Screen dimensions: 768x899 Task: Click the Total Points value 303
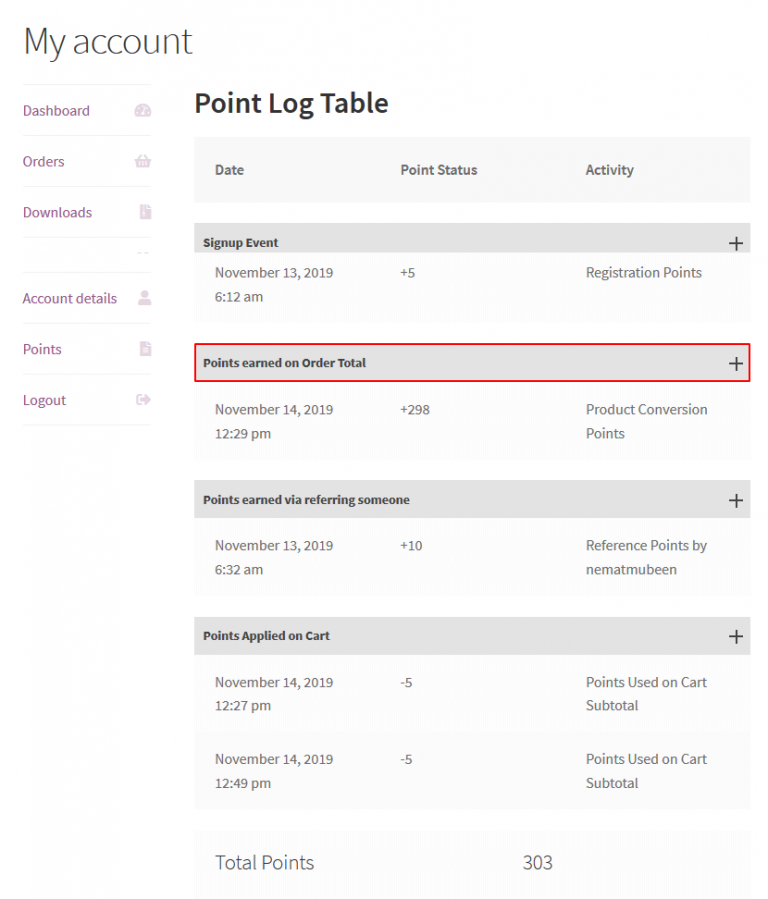pyautogui.click(x=537, y=862)
